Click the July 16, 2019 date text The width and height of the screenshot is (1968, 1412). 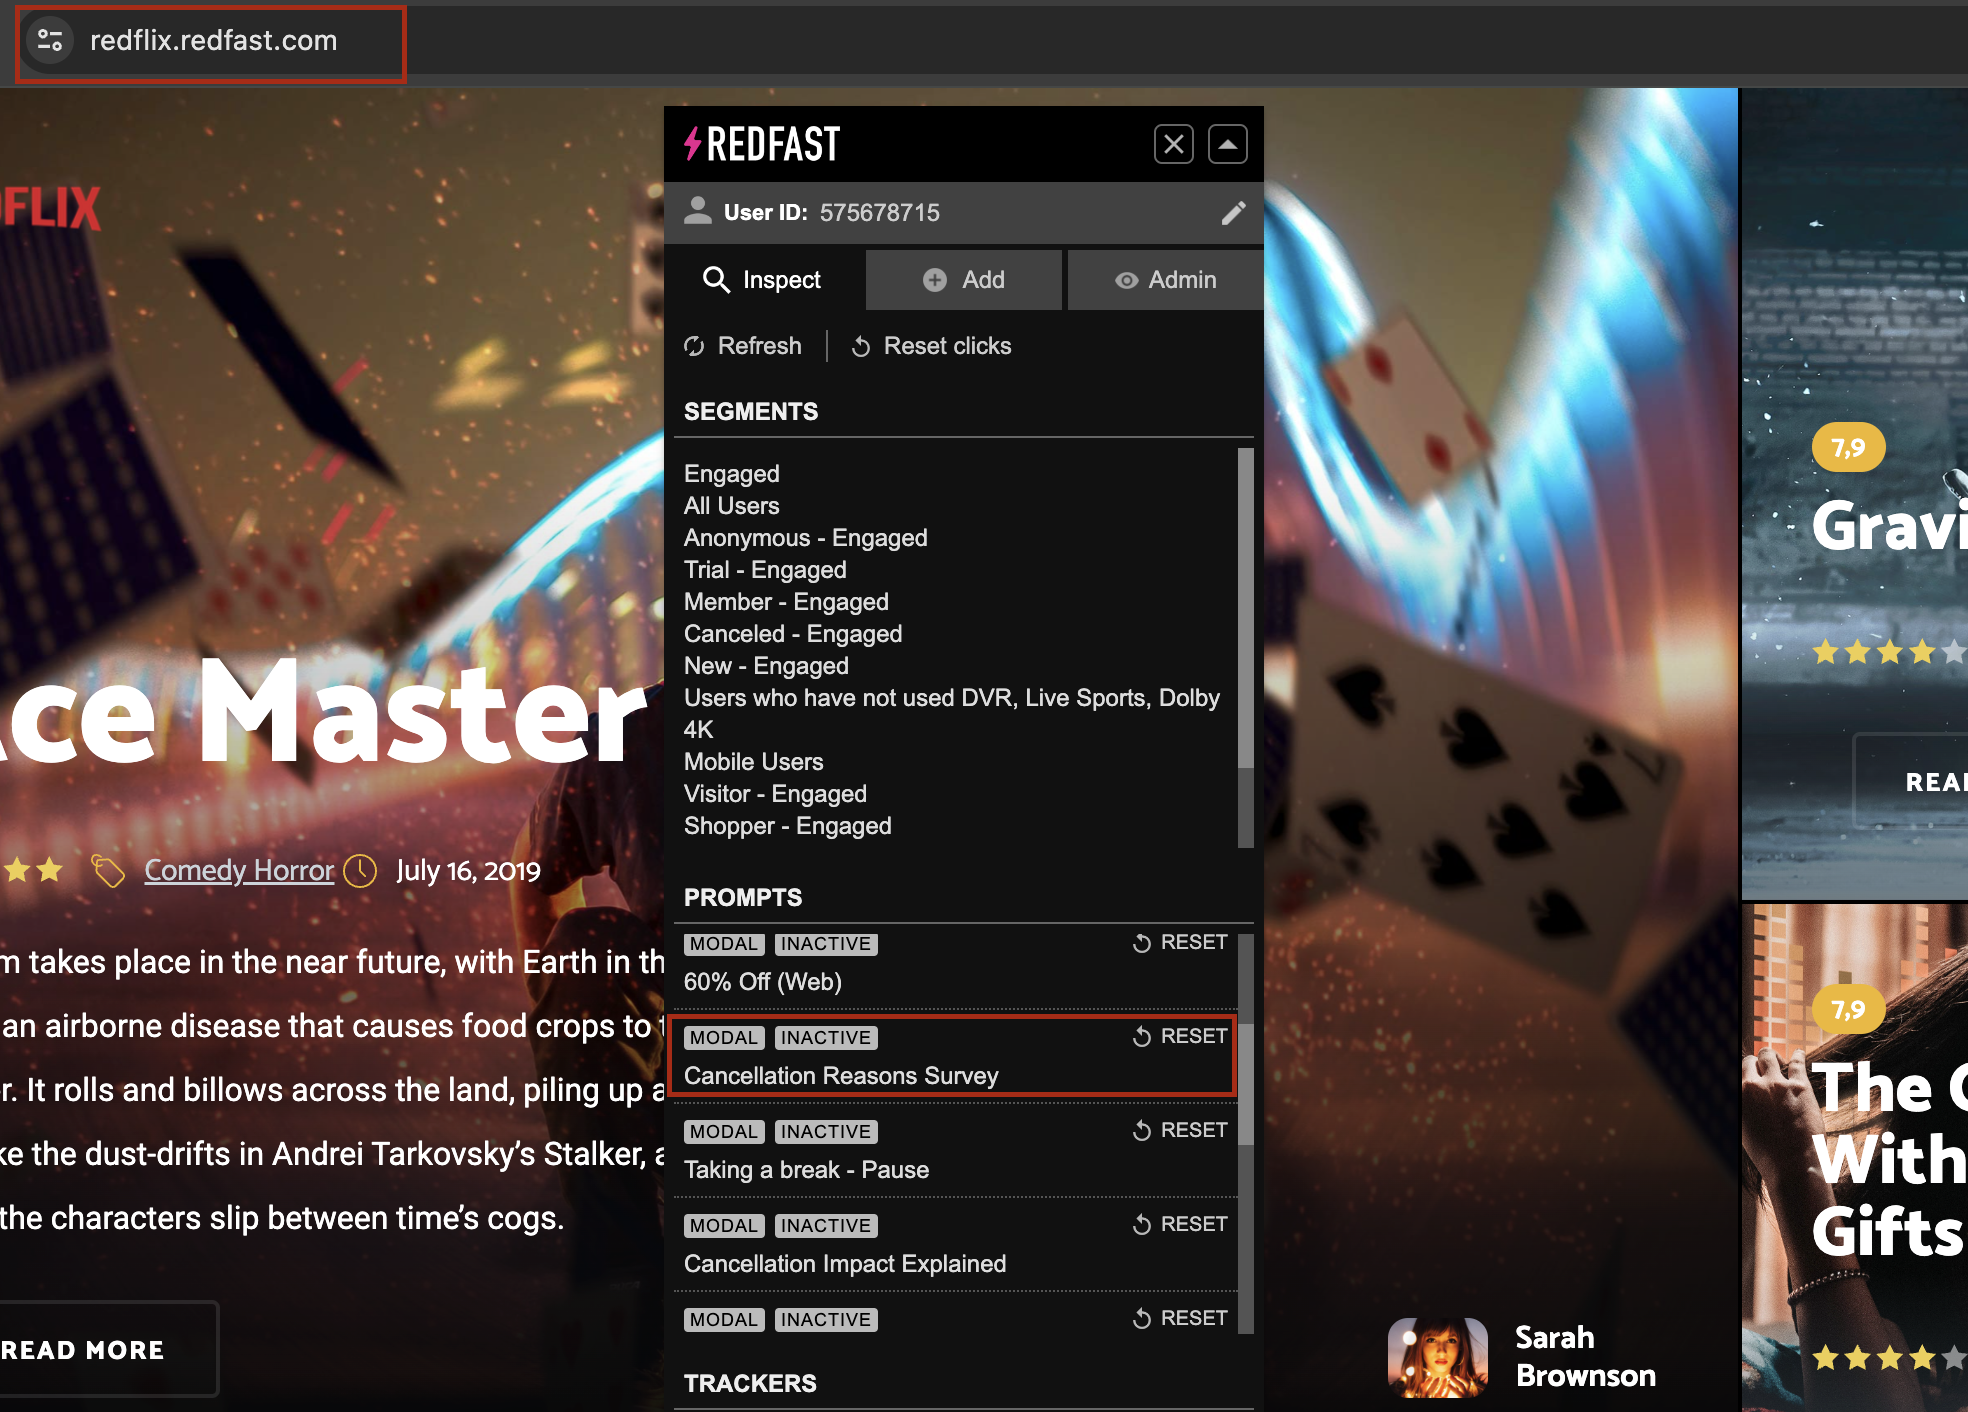(468, 871)
